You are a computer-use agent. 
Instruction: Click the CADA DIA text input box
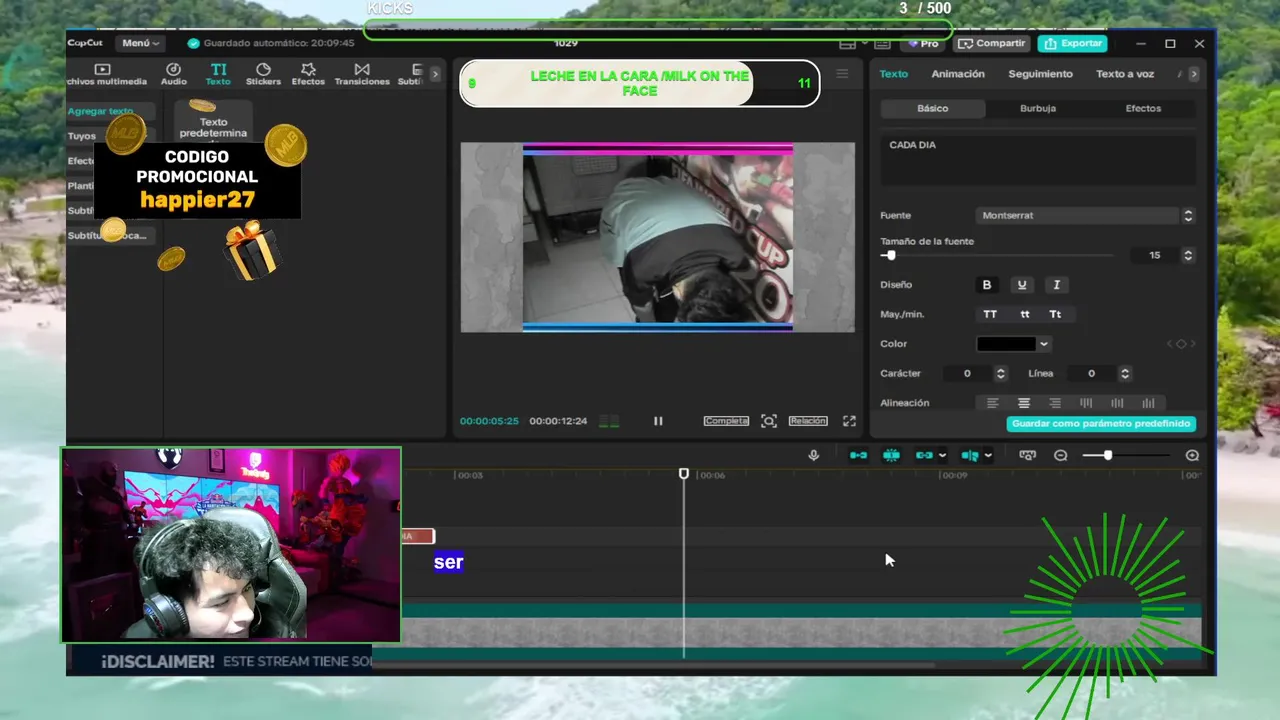pyautogui.click(x=1038, y=160)
